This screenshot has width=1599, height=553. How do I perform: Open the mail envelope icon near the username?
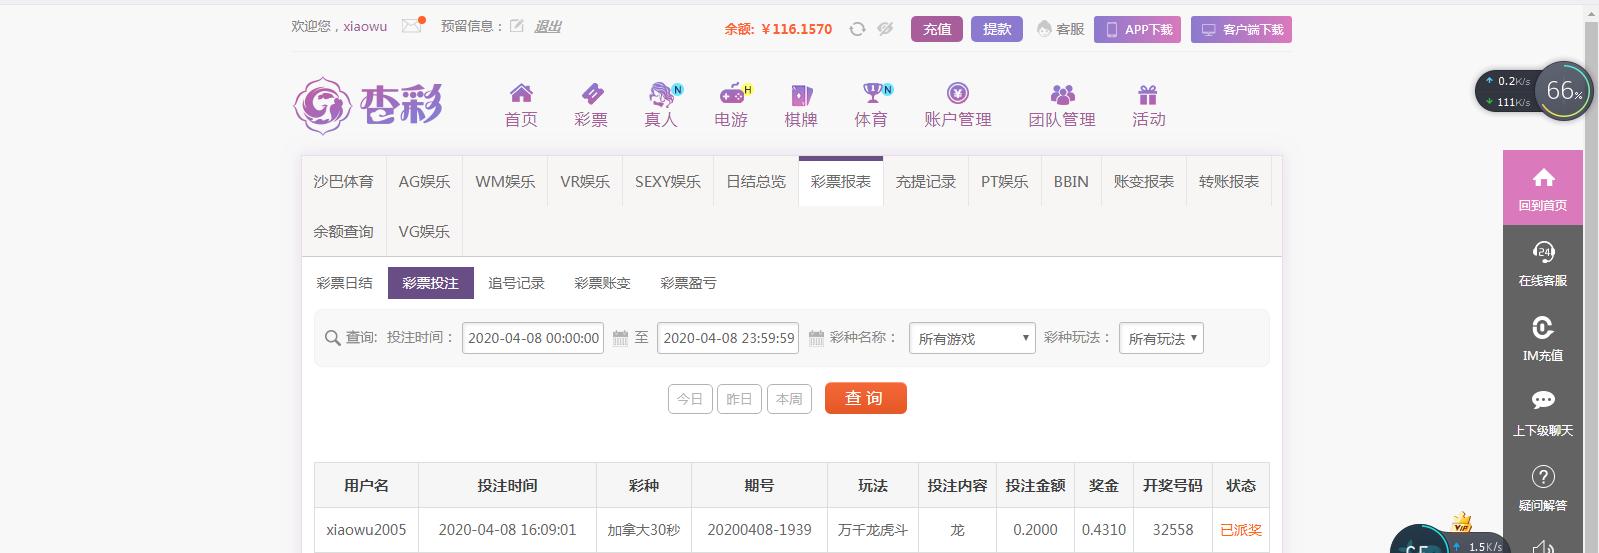[411, 26]
